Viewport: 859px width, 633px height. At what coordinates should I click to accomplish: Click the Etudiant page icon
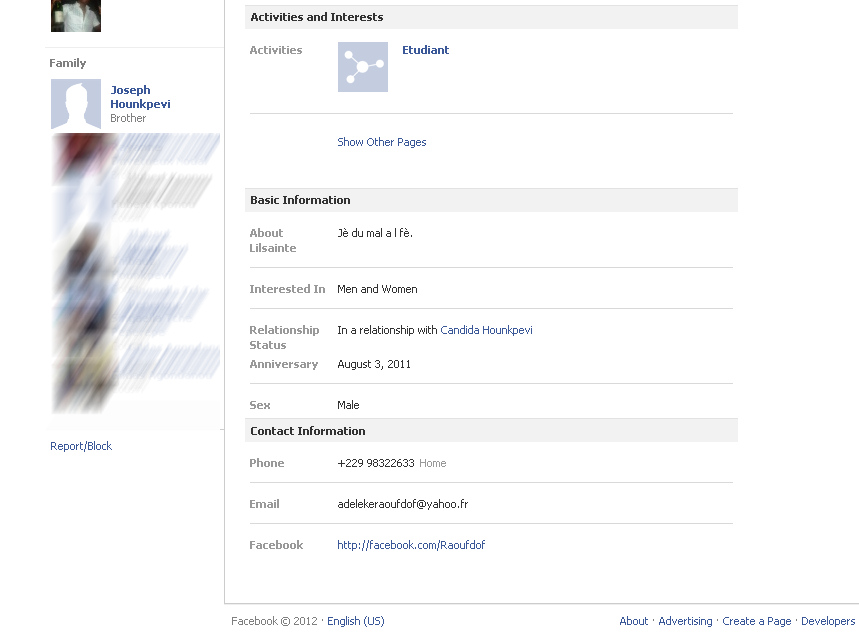click(362, 67)
